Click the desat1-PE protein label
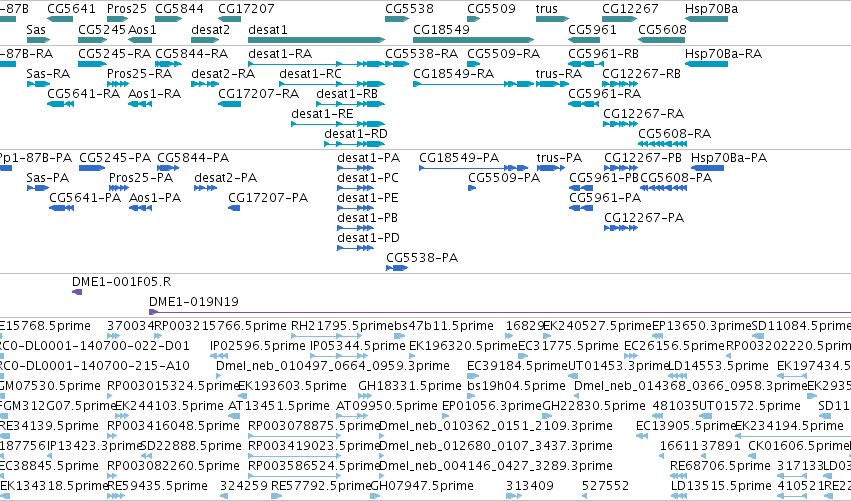This screenshot has height=501, width=851. click(x=367, y=198)
